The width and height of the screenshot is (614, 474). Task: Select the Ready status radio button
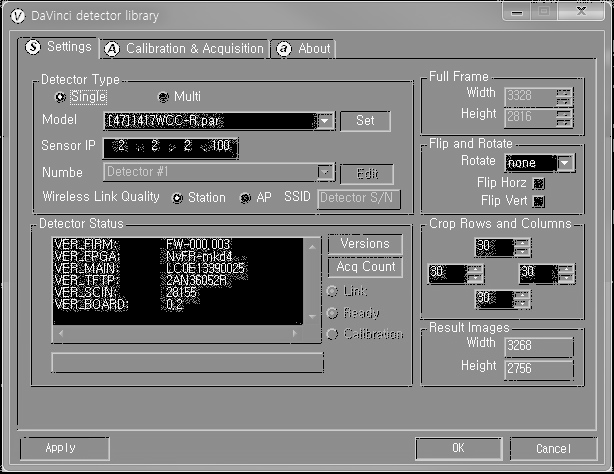(x=332, y=313)
